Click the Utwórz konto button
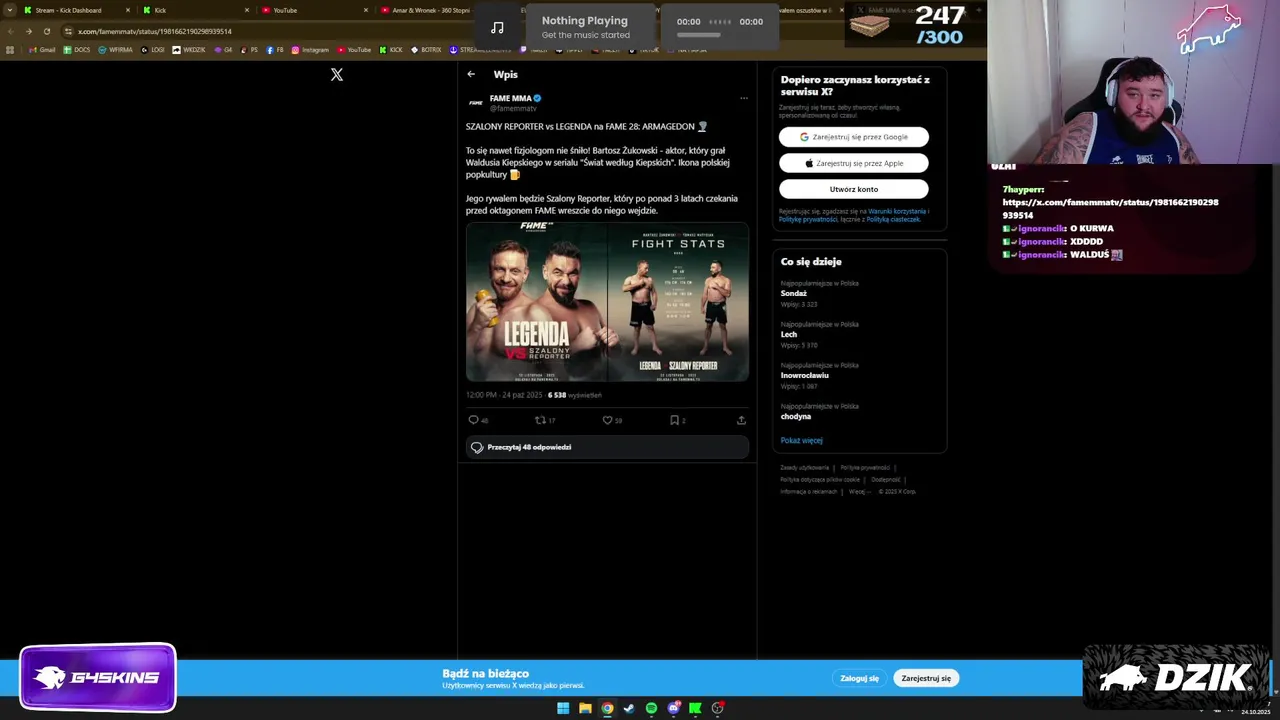Image resolution: width=1280 pixels, height=720 pixels. coord(854,189)
